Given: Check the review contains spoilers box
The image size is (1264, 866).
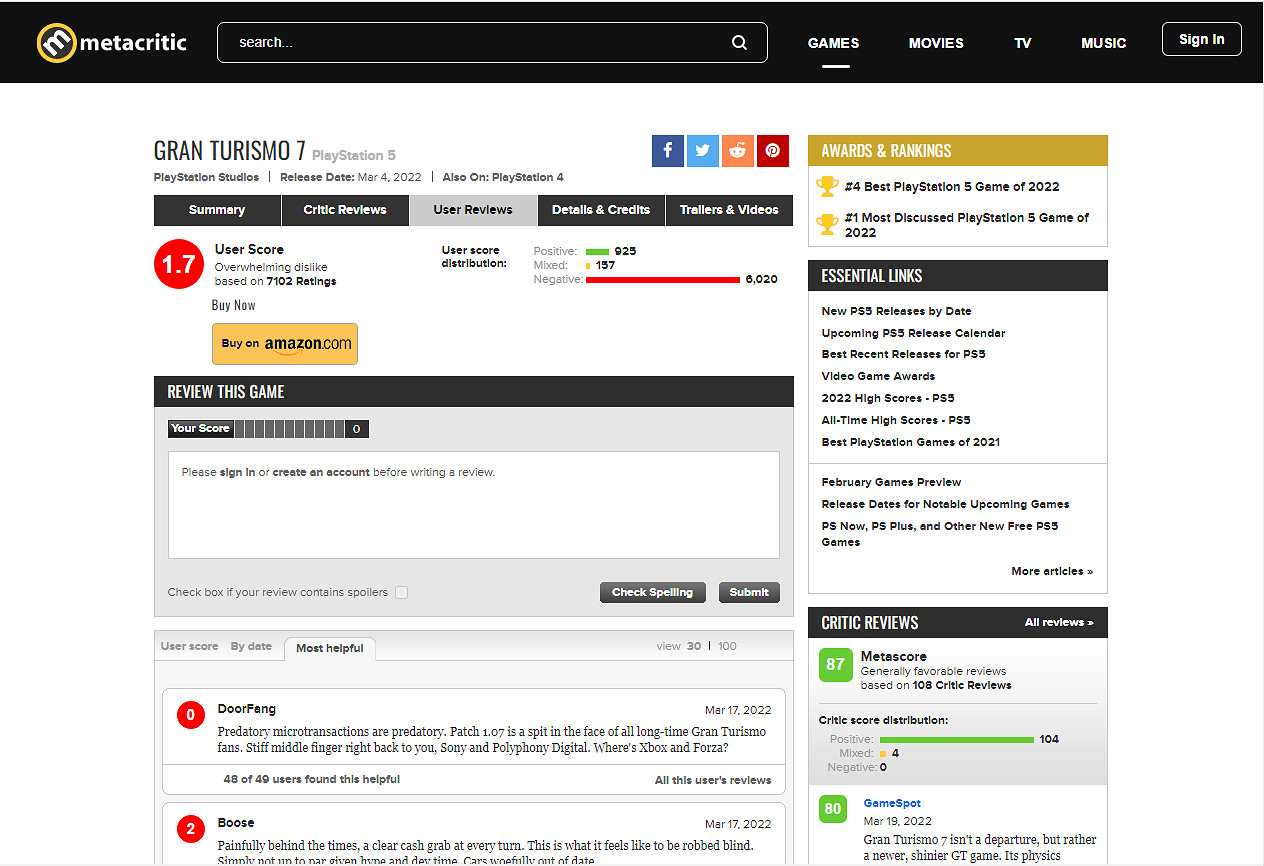Looking at the screenshot, I should click(x=401, y=592).
